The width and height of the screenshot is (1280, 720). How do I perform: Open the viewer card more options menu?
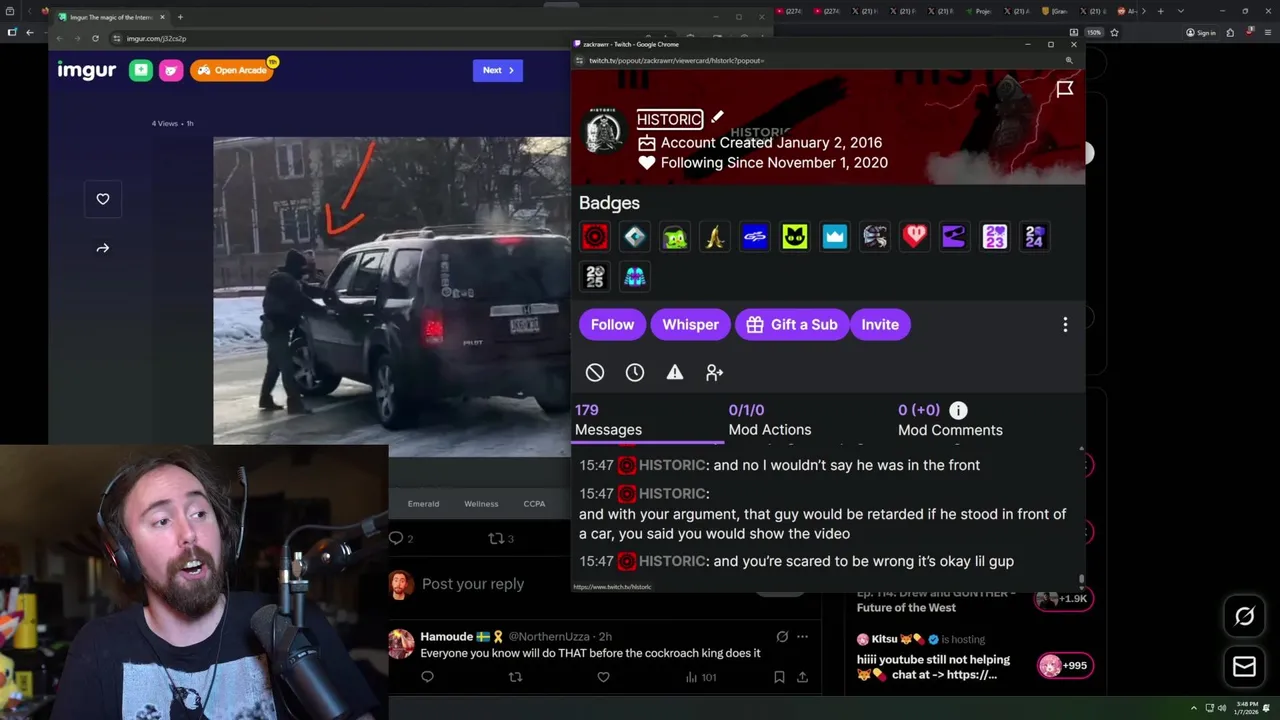pyautogui.click(x=1065, y=324)
